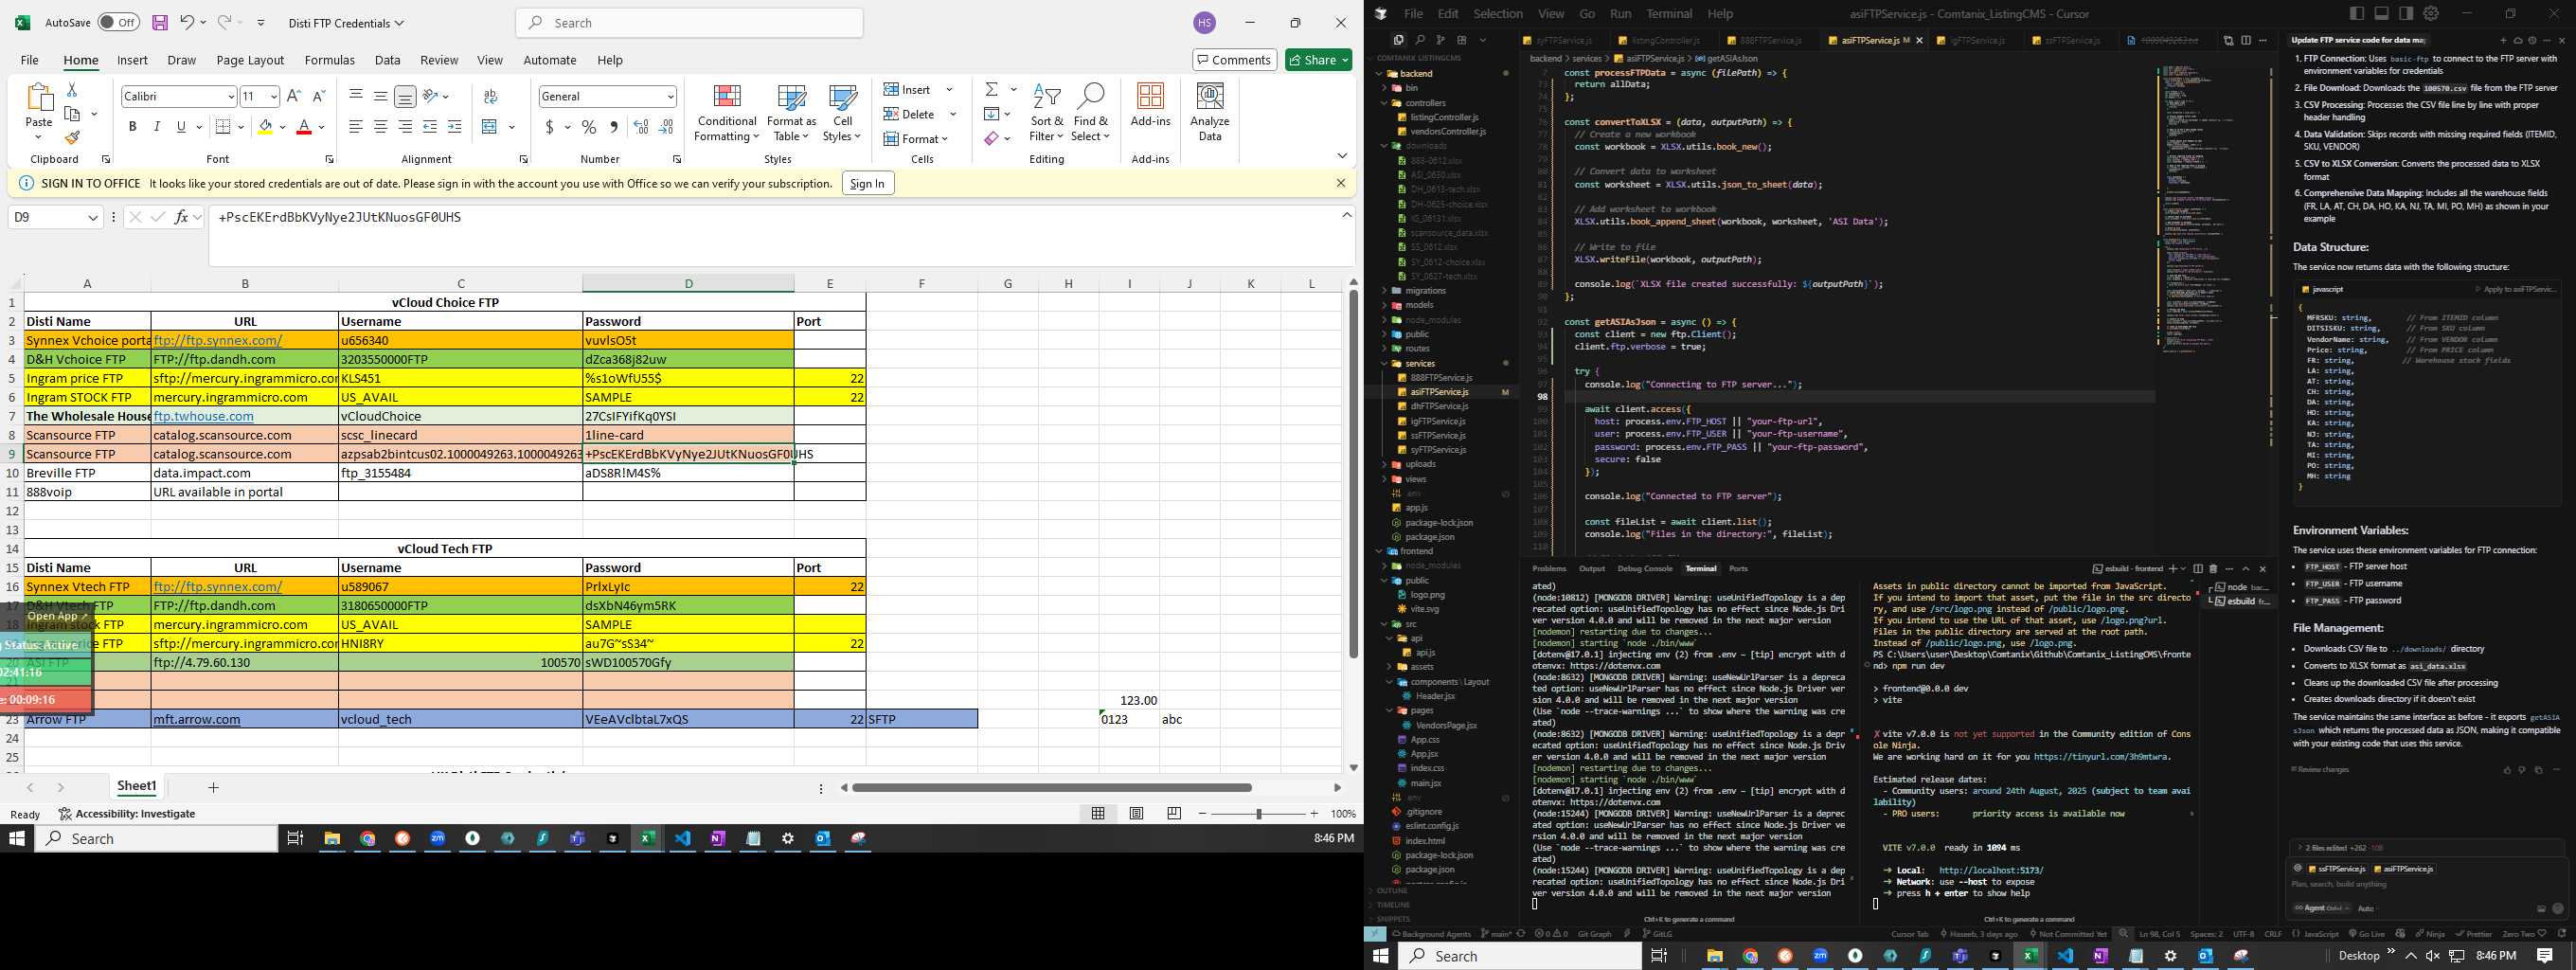The image size is (2576, 970).
Task: Click the Analyze Data icon
Action: pos(1210,112)
